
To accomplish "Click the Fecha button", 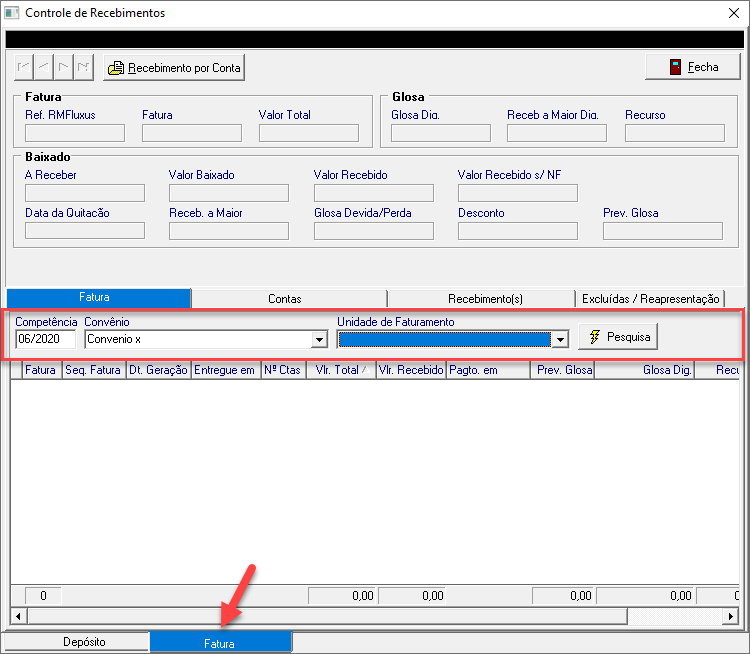I will click(693, 67).
